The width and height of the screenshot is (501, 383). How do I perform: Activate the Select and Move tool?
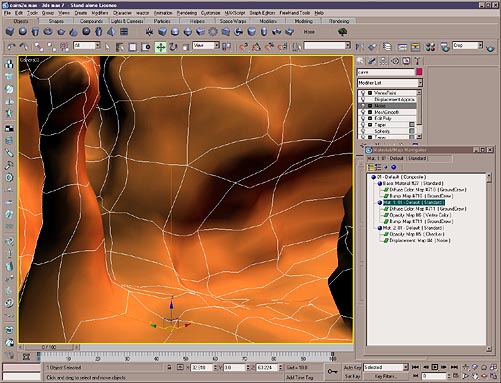pos(161,47)
